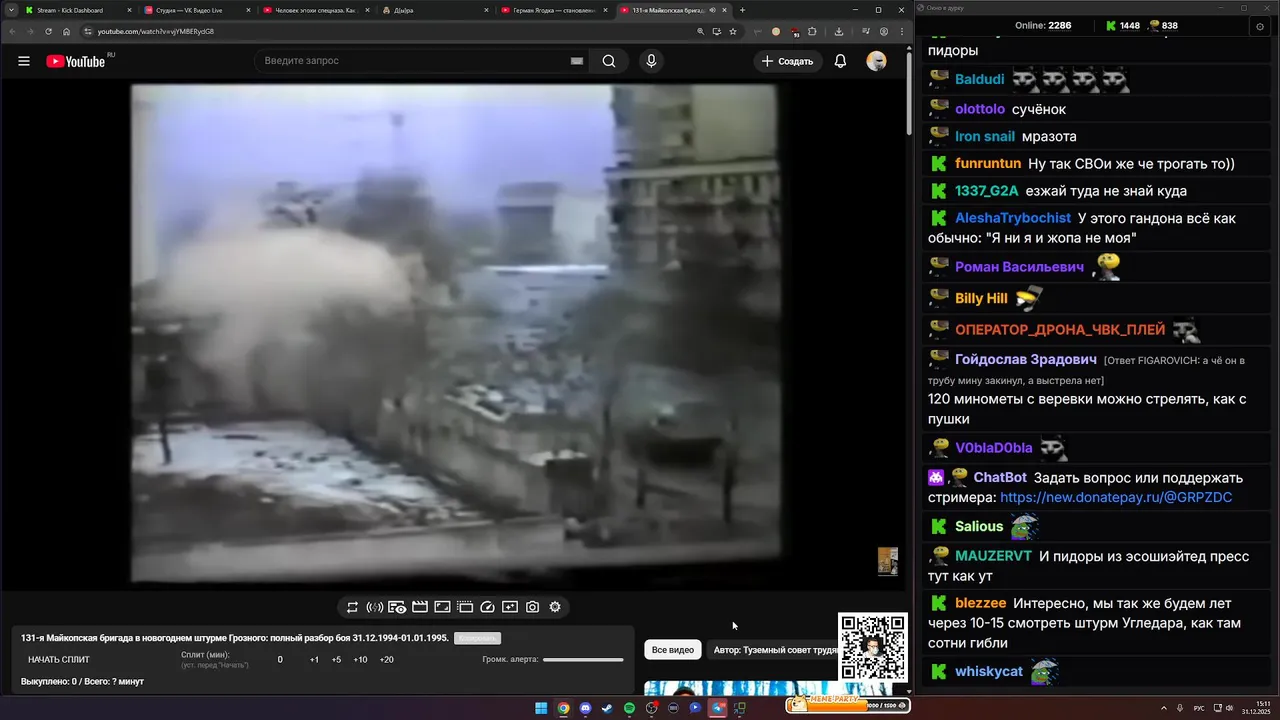Toggle the dashed-frame icon in the player toolbar
Screen dimensions: 1280x720
465,607
